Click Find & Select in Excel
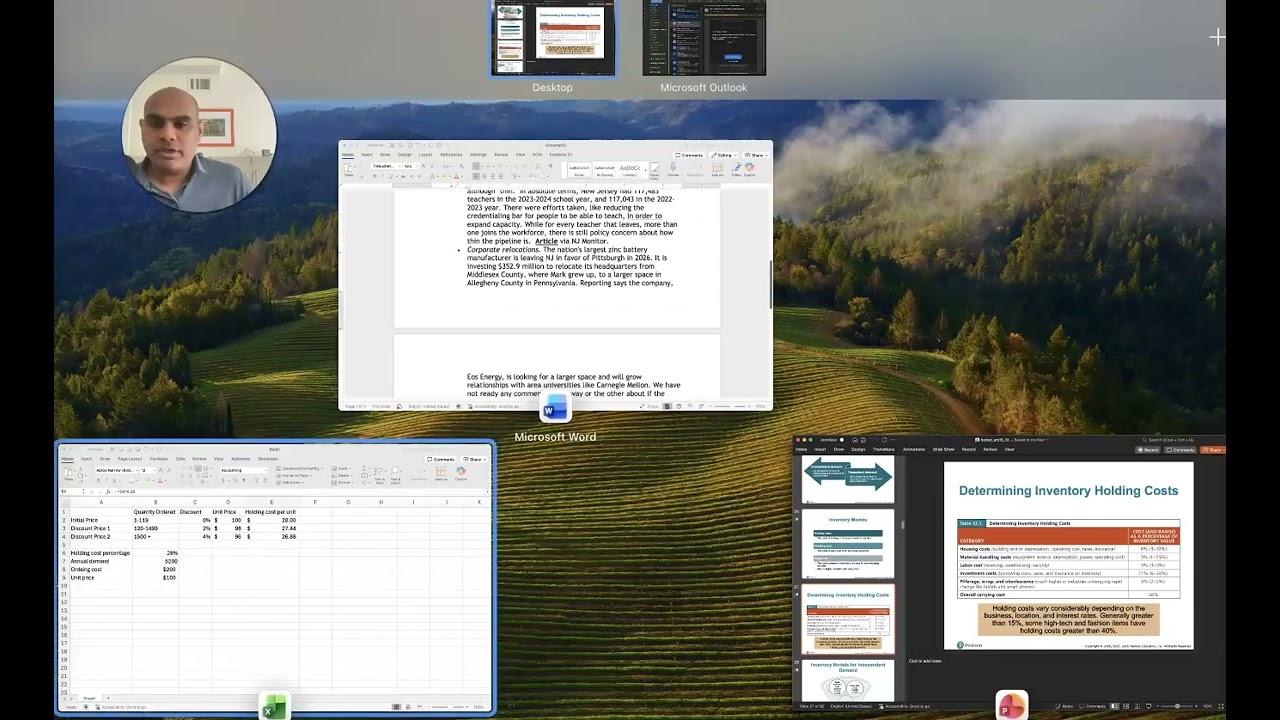 coord(395,475)
